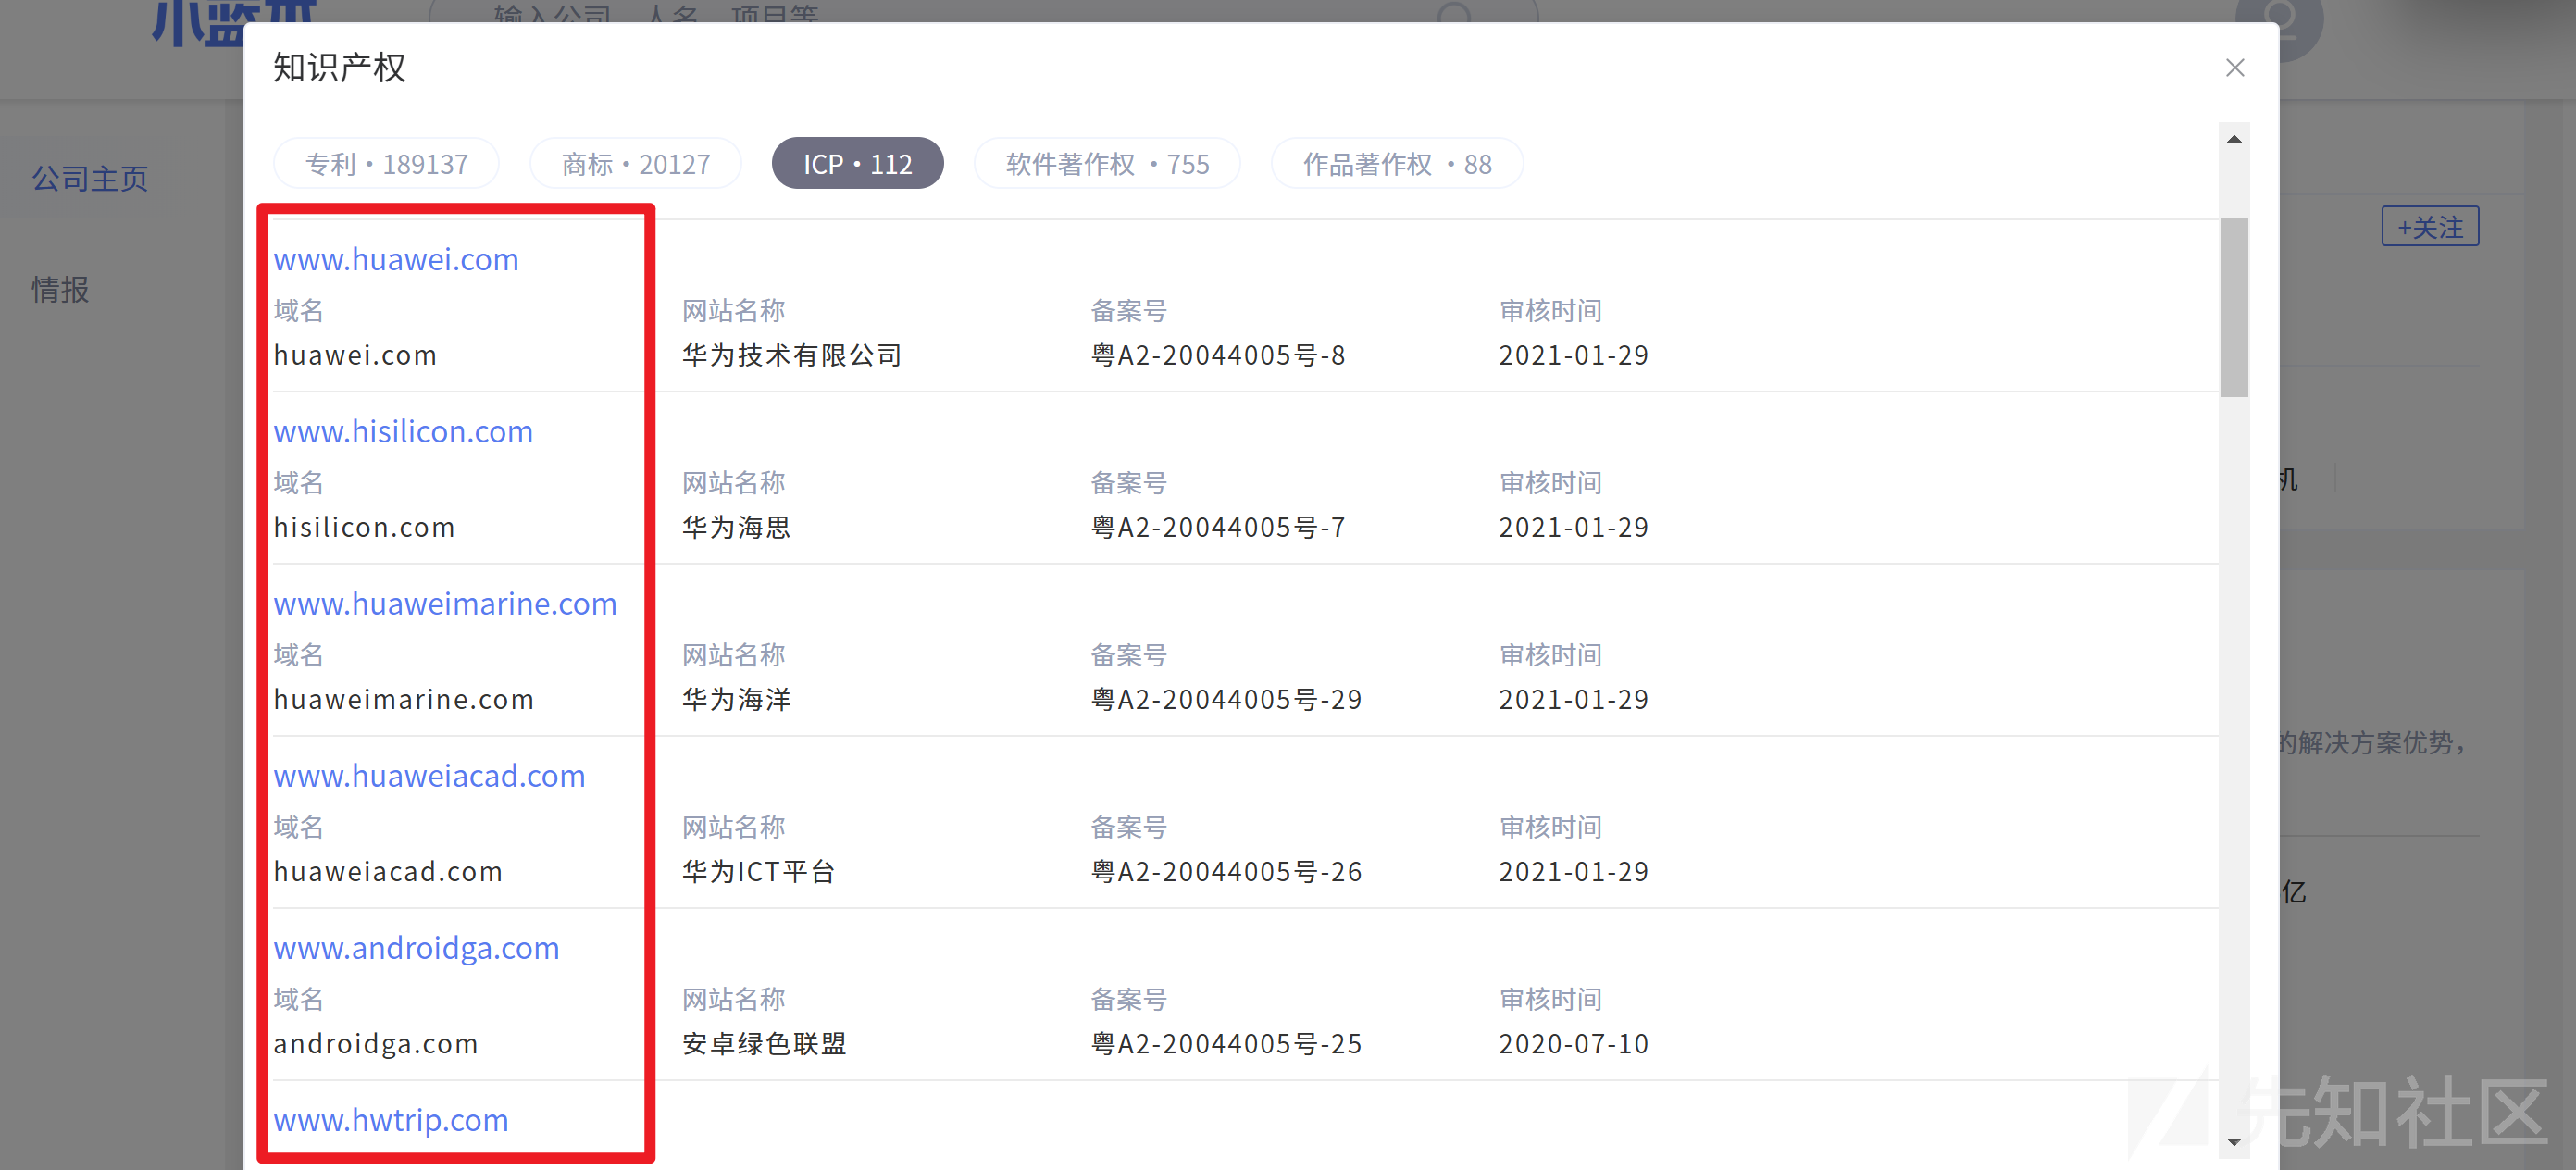The width and height of the screenshot is (2576, 1170).
Task: Click the +关注 follow button
Action: pos(2430,227)
